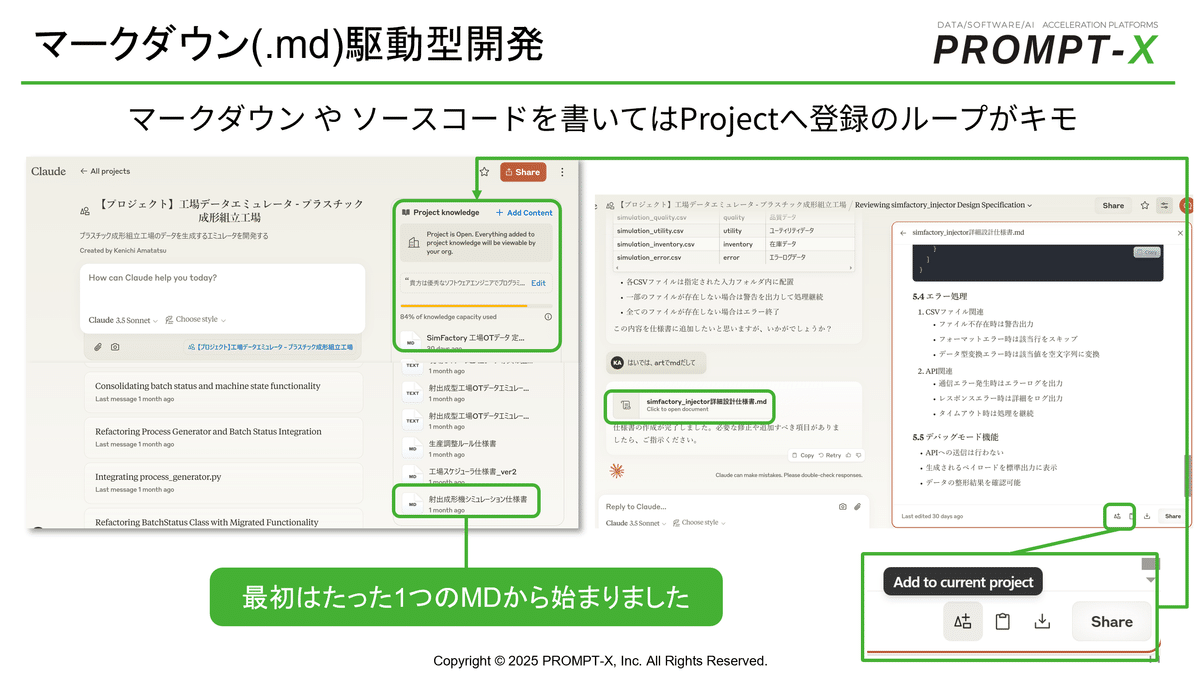Viewport: 1200px width, 673px height.
Task: Click the user avatar in chat header
Action: click(x=1186, y=205)
